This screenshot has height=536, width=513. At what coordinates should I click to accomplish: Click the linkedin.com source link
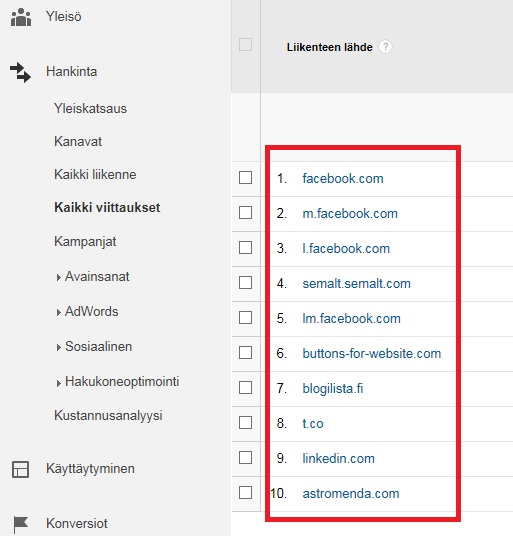(x=338, y=458)
